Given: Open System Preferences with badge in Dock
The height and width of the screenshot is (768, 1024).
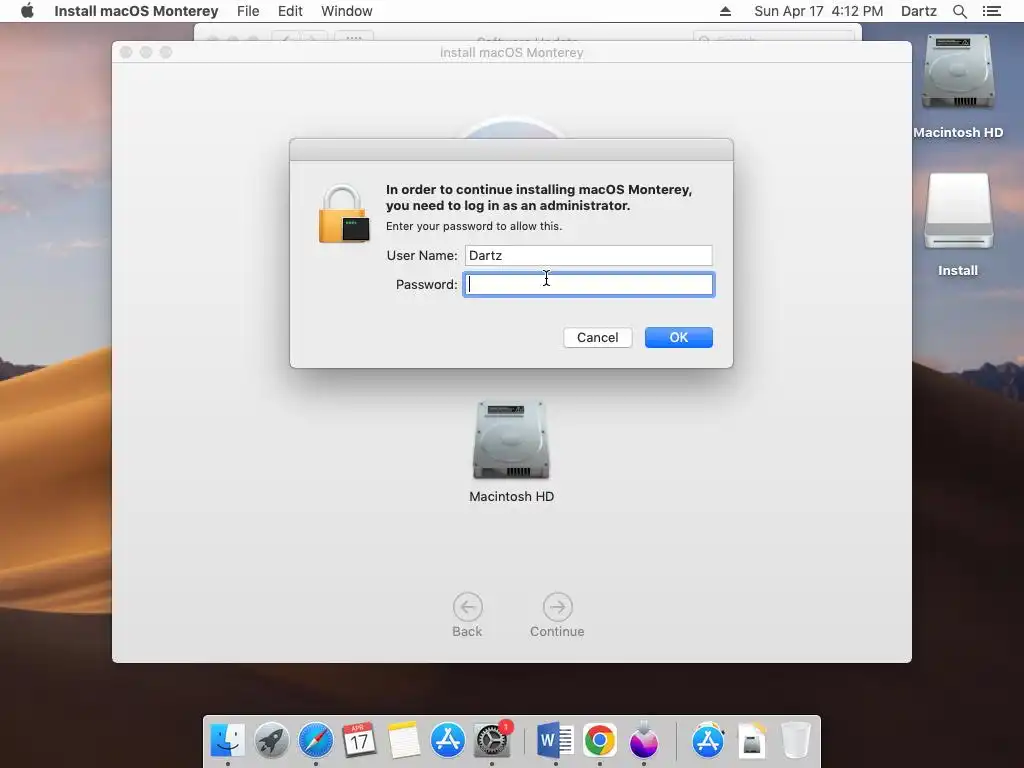Looking at the screenshot, I should [492, 740].
